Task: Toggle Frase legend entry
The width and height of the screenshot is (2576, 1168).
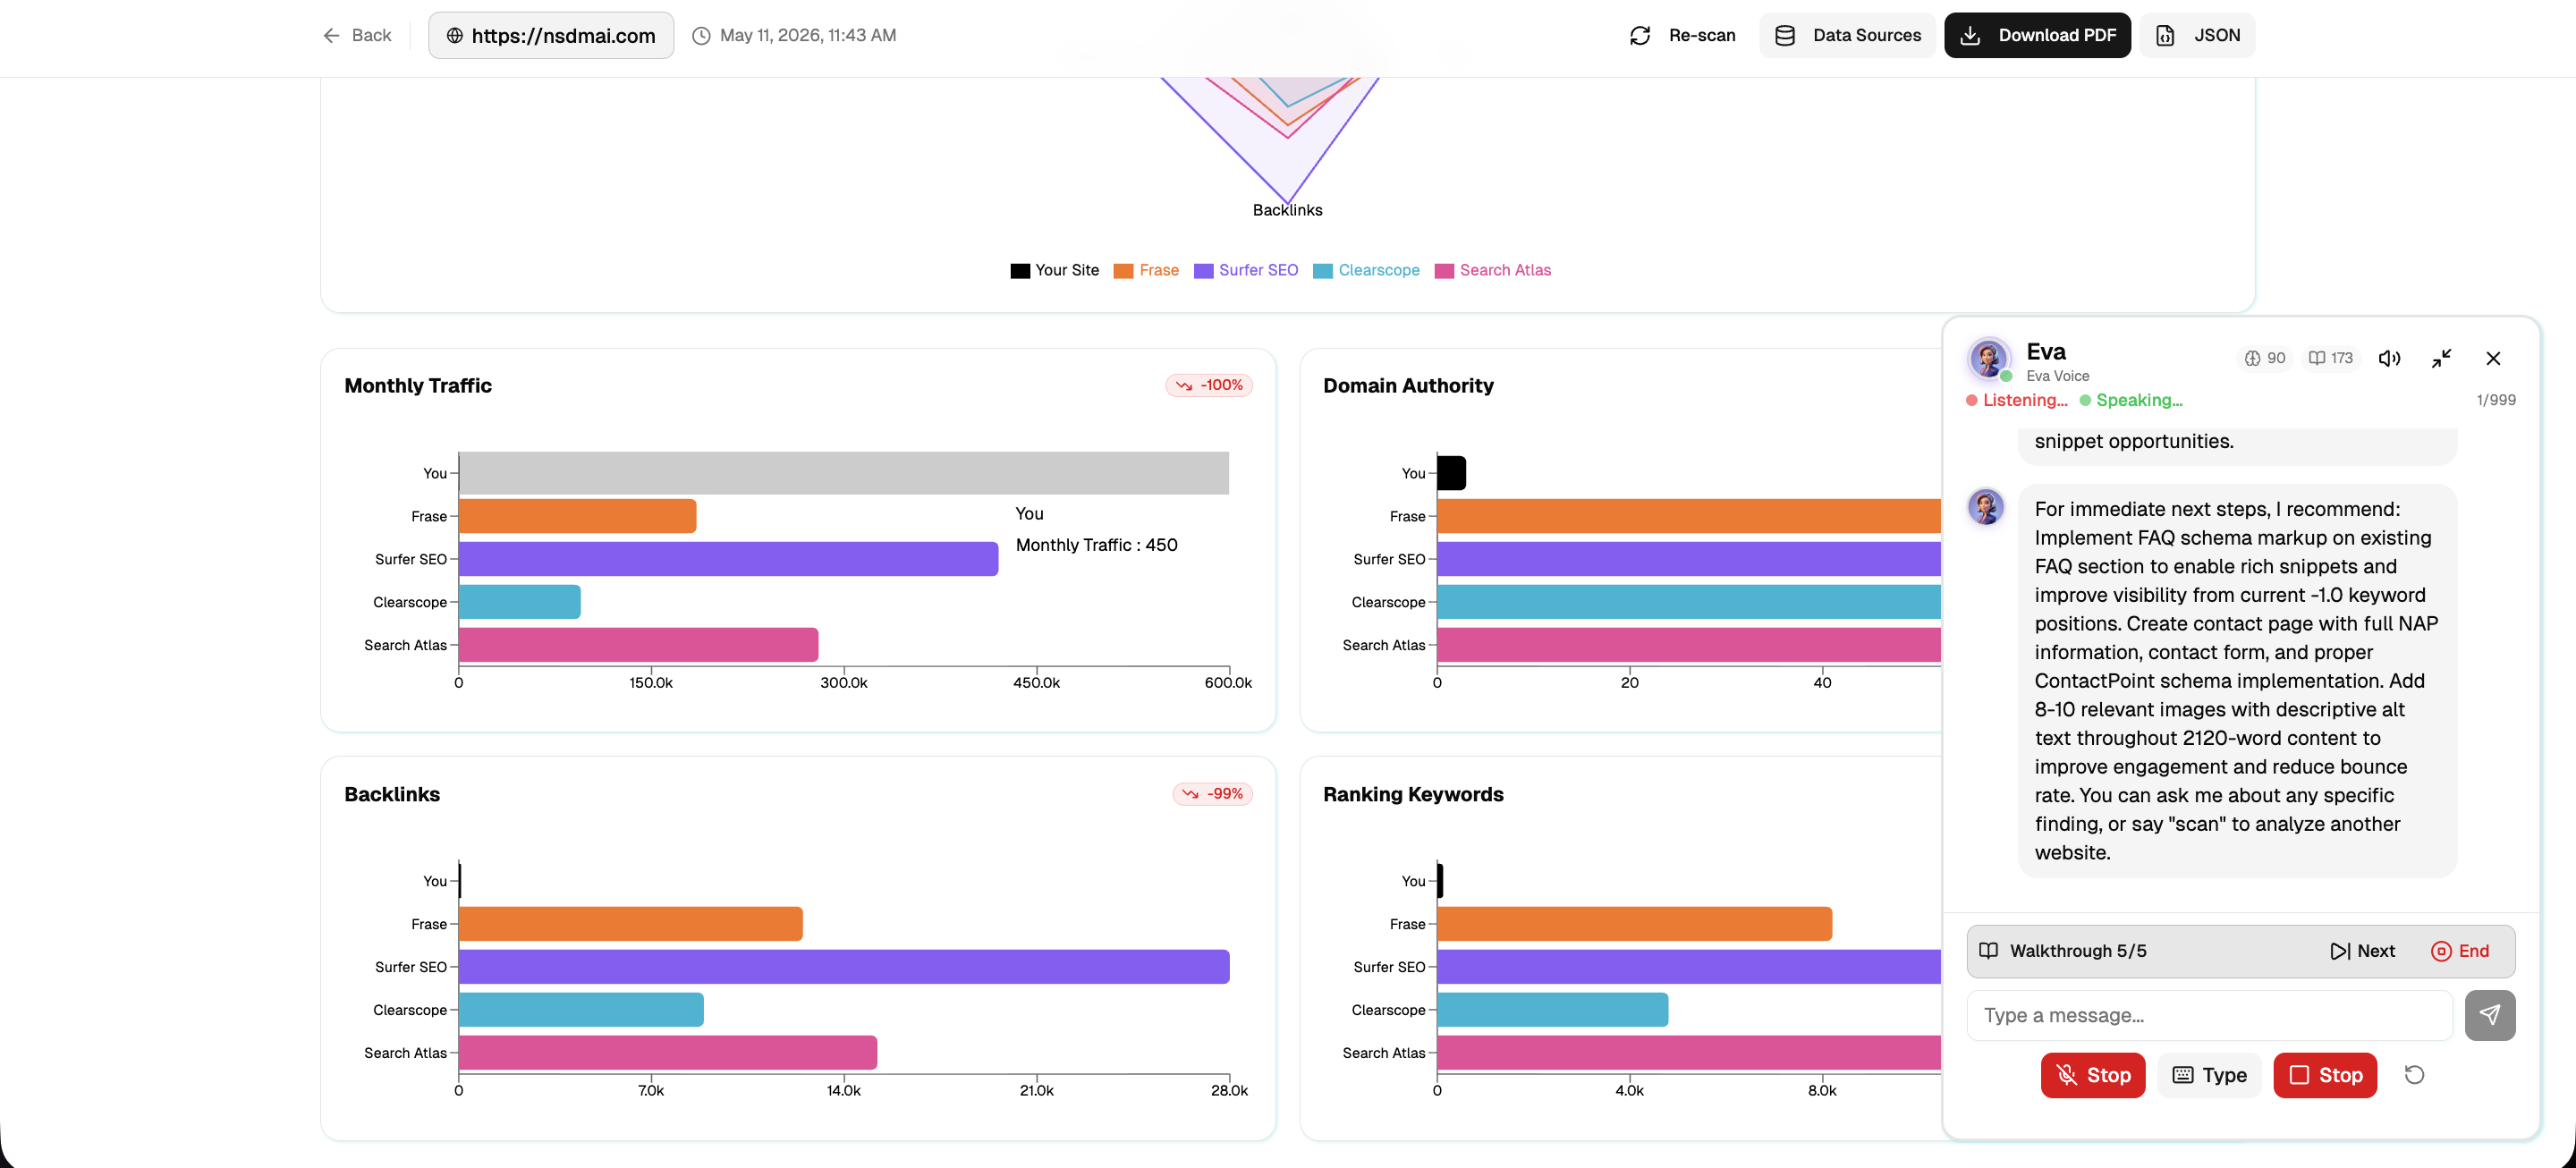Action: (x=1146, y=270)
